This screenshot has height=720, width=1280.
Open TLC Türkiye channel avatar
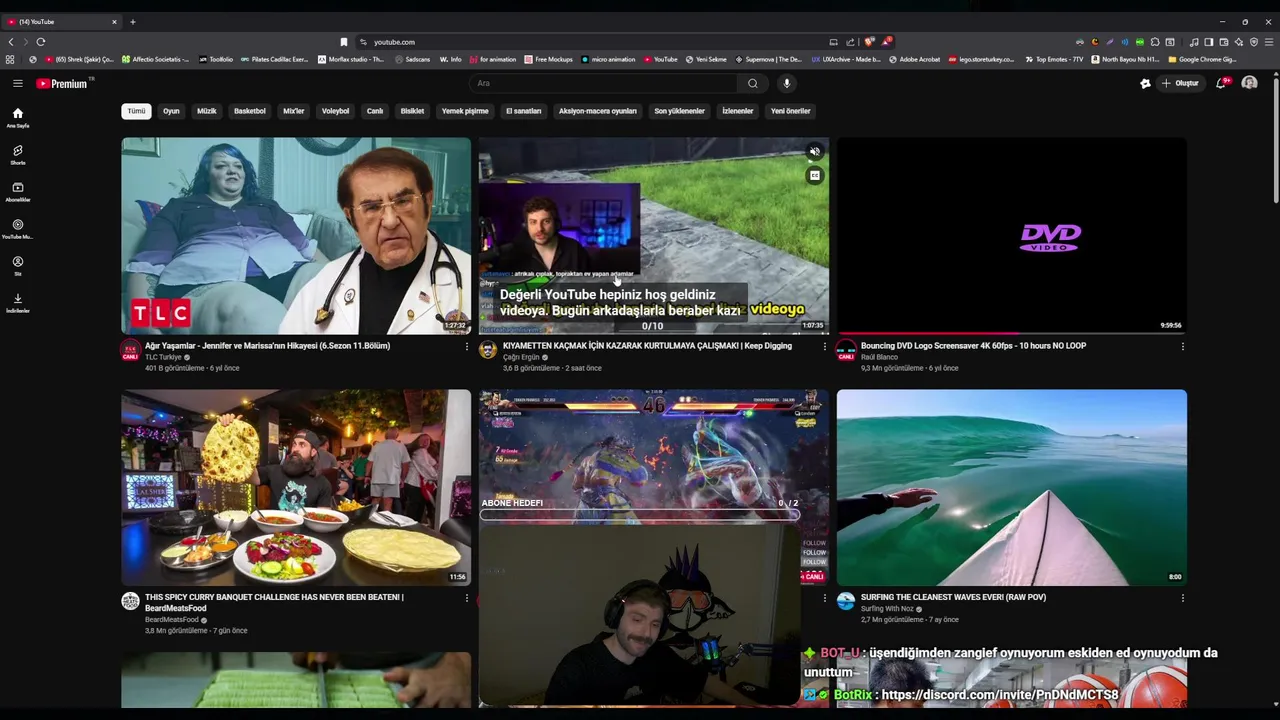point(130,350)
